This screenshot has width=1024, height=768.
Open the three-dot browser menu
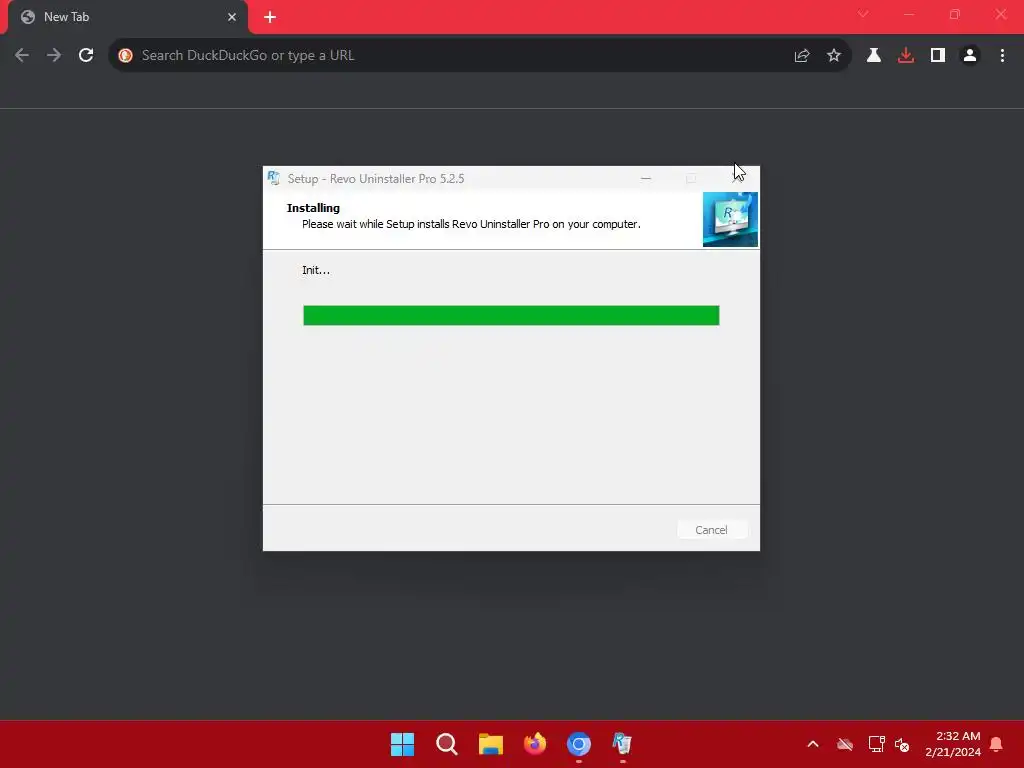(x=1002, y=56)
